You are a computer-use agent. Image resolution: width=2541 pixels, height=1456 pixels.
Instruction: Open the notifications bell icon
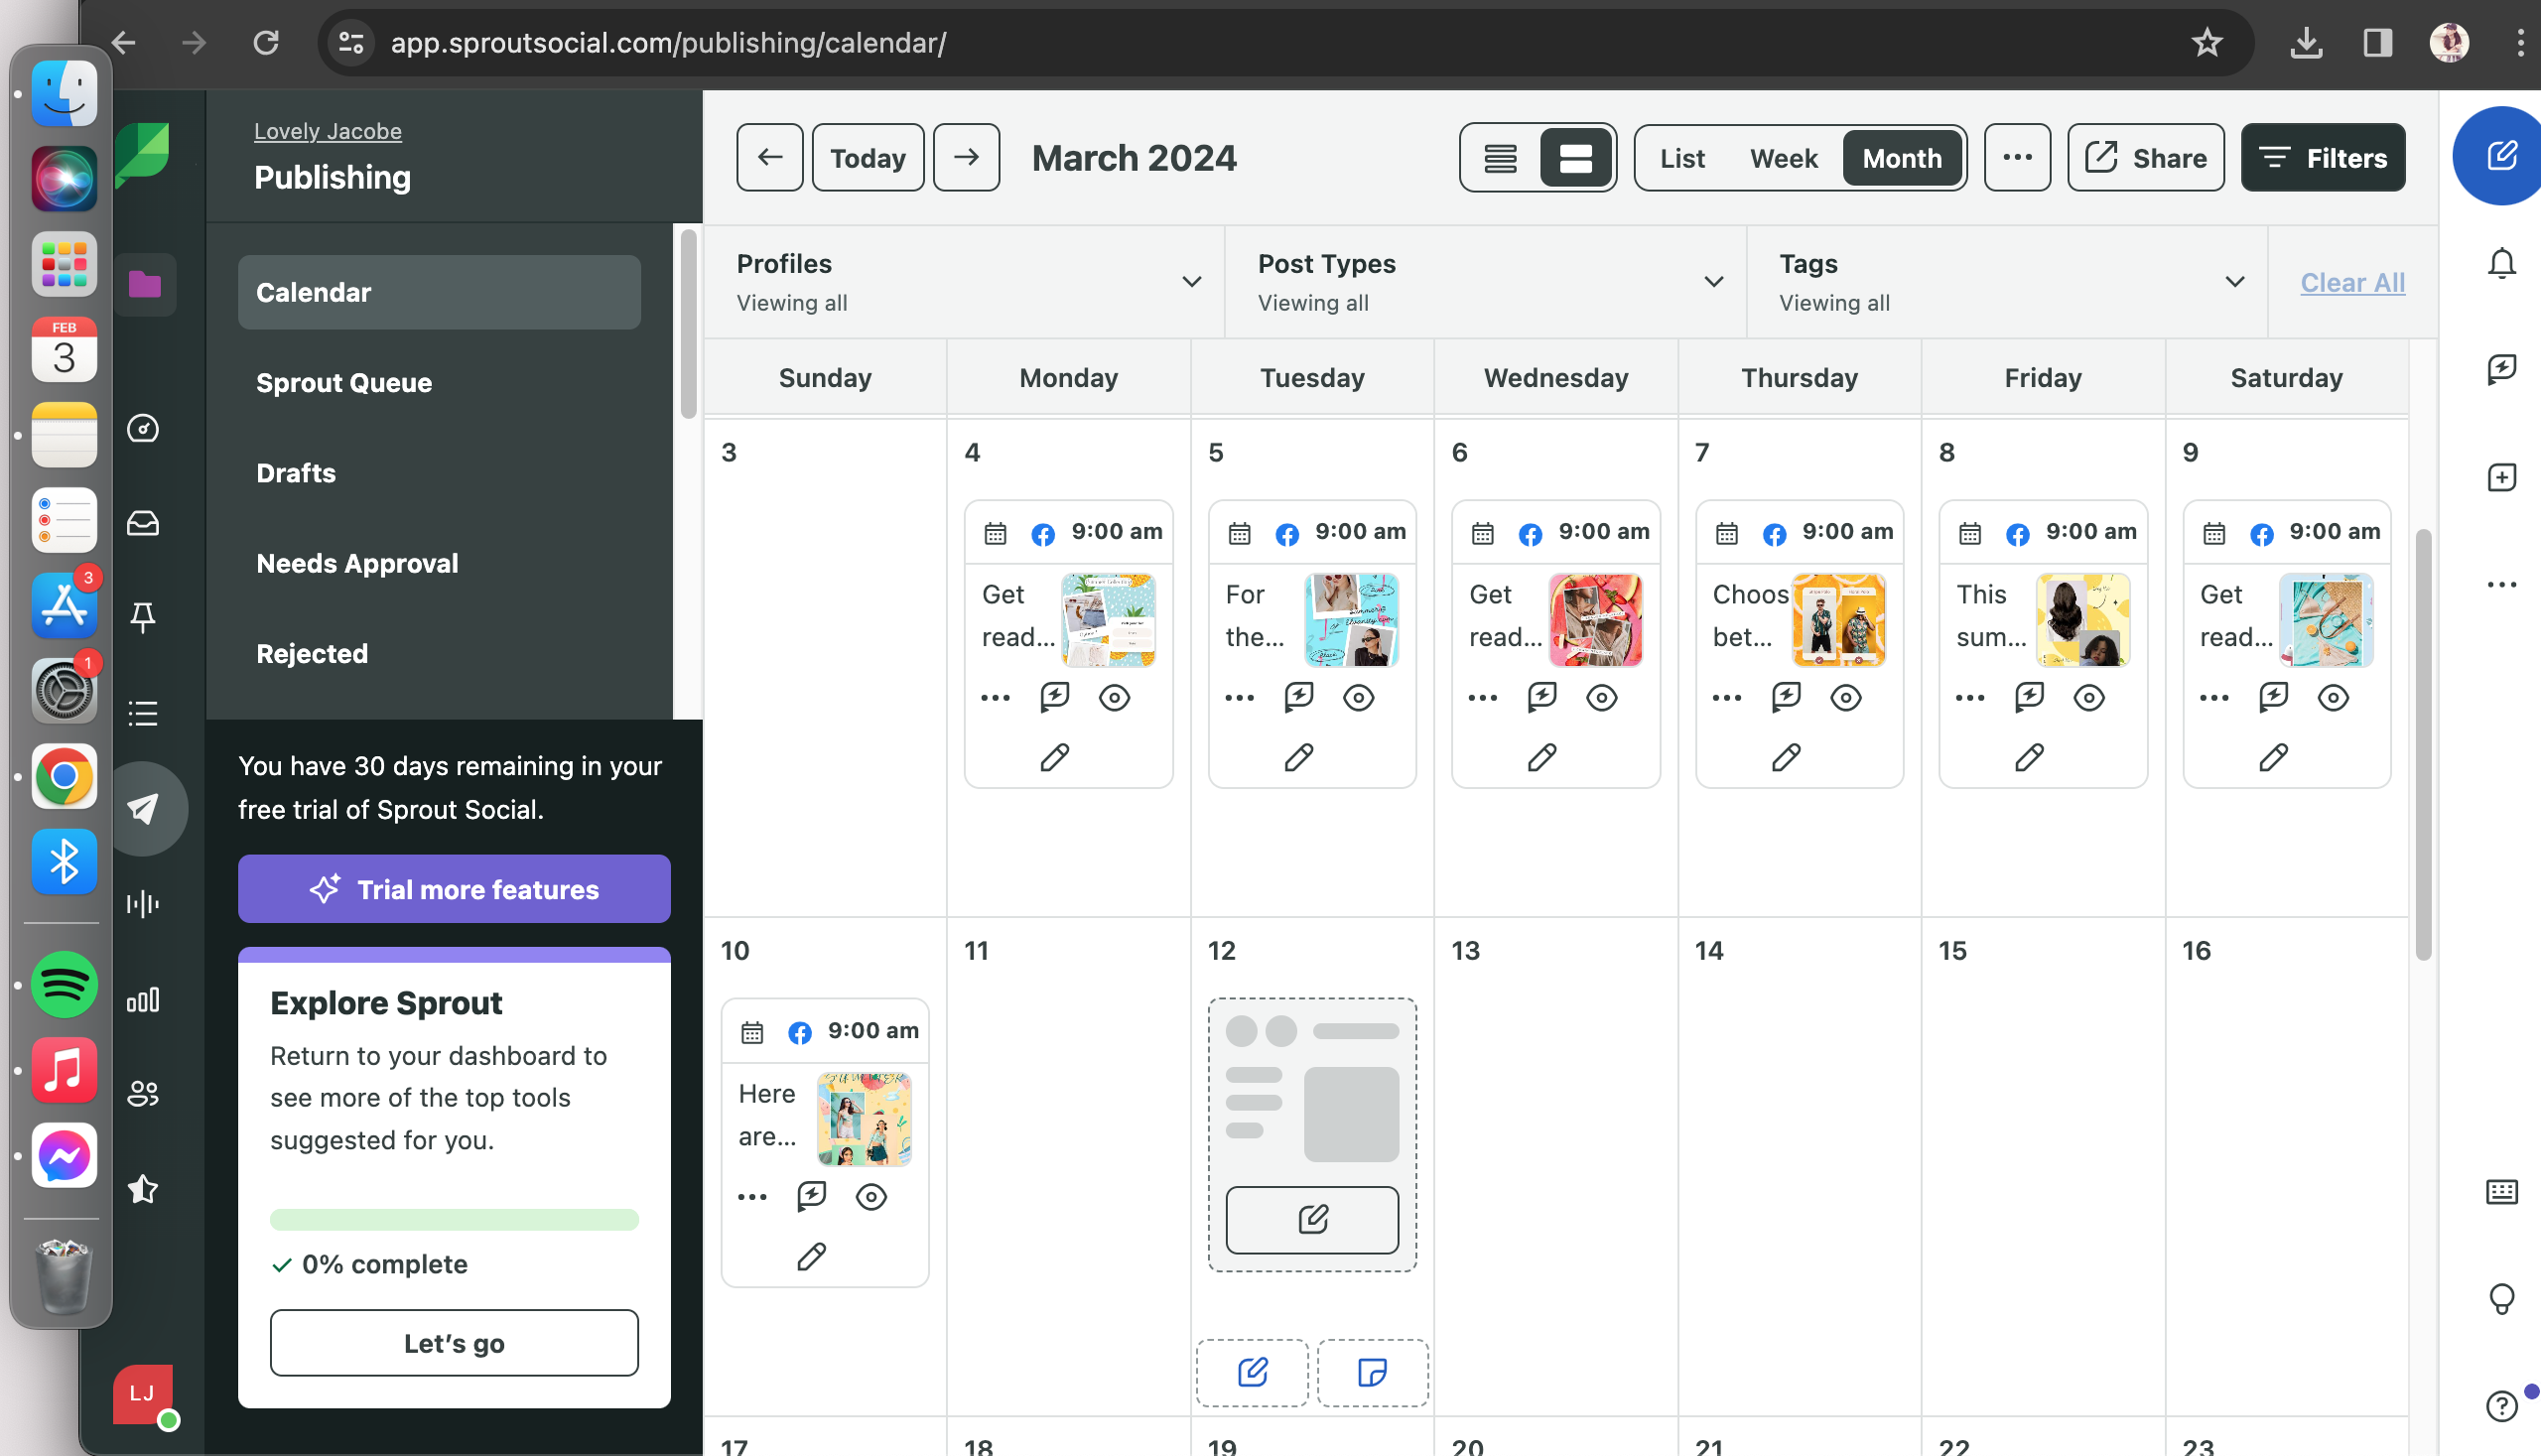[x=2501, y=263]
